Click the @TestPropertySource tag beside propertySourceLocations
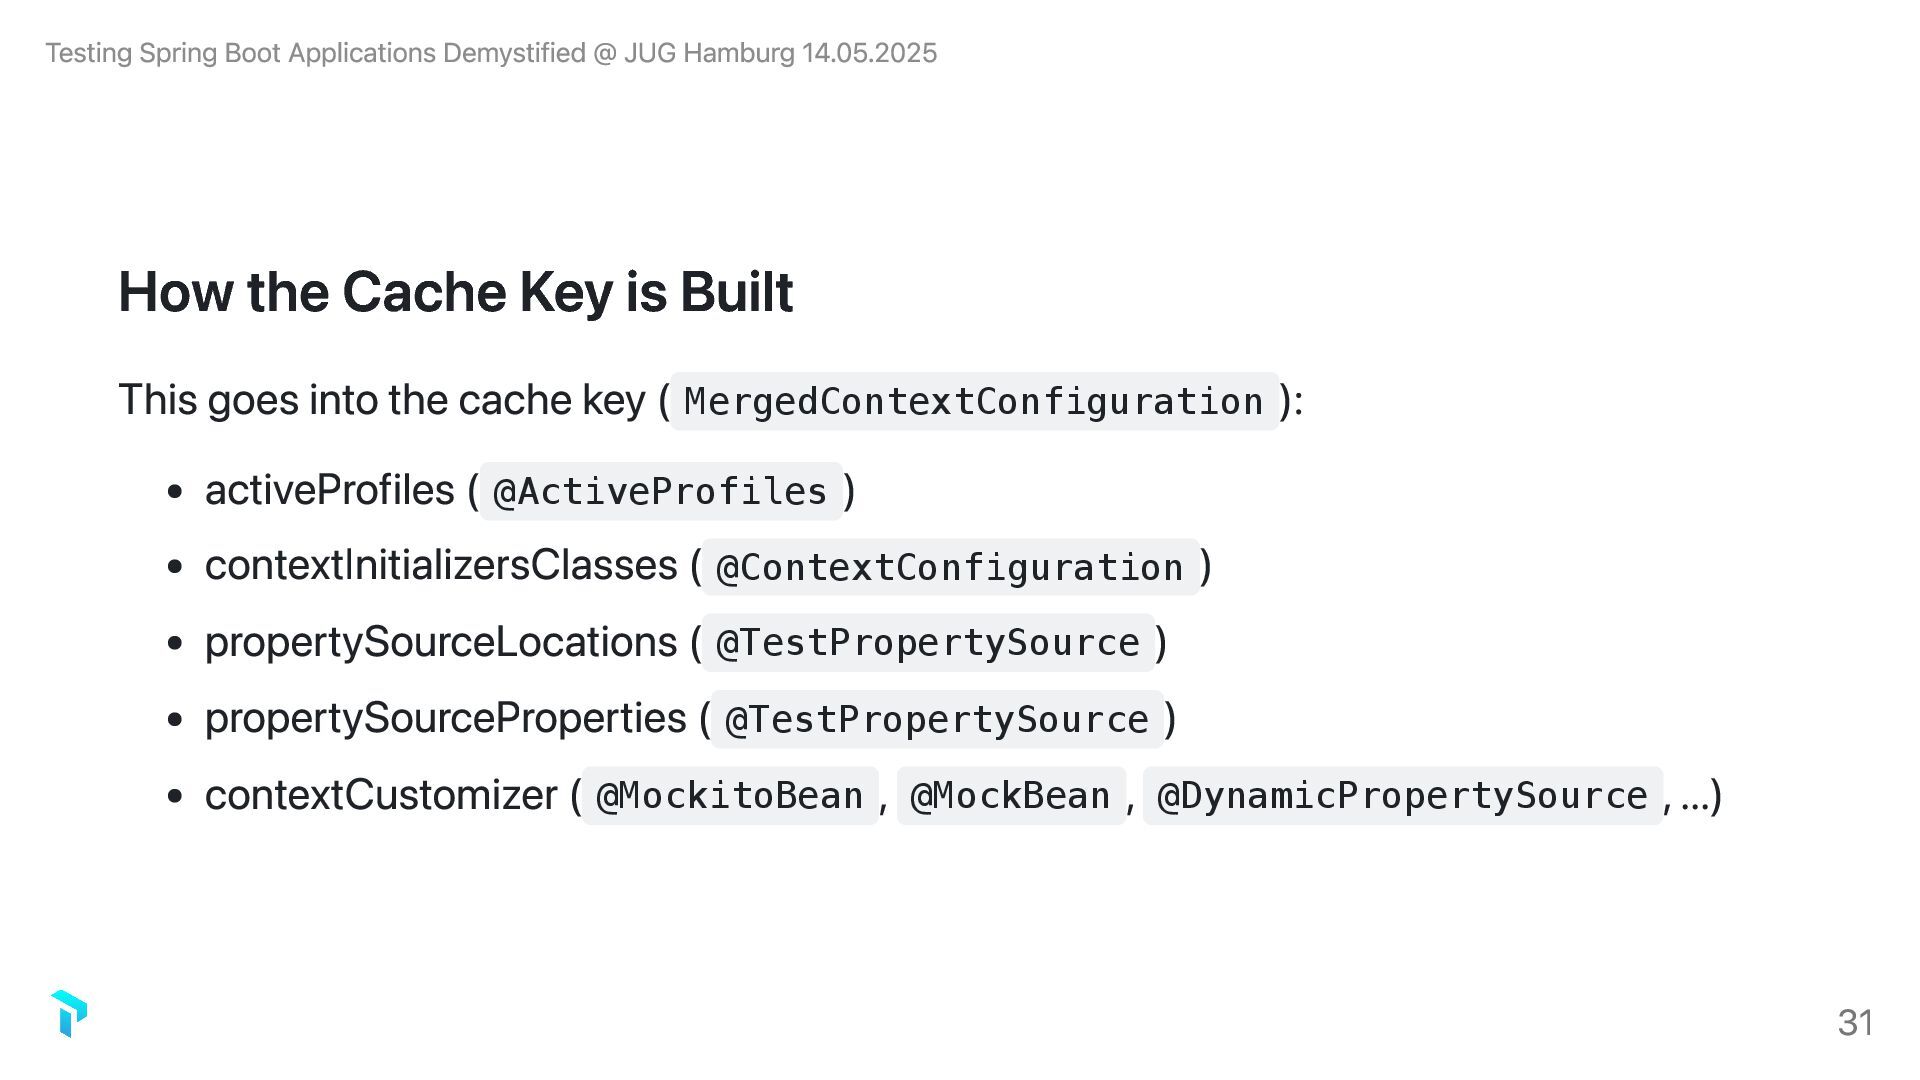 pyautogui.click(x=928, y=643)
